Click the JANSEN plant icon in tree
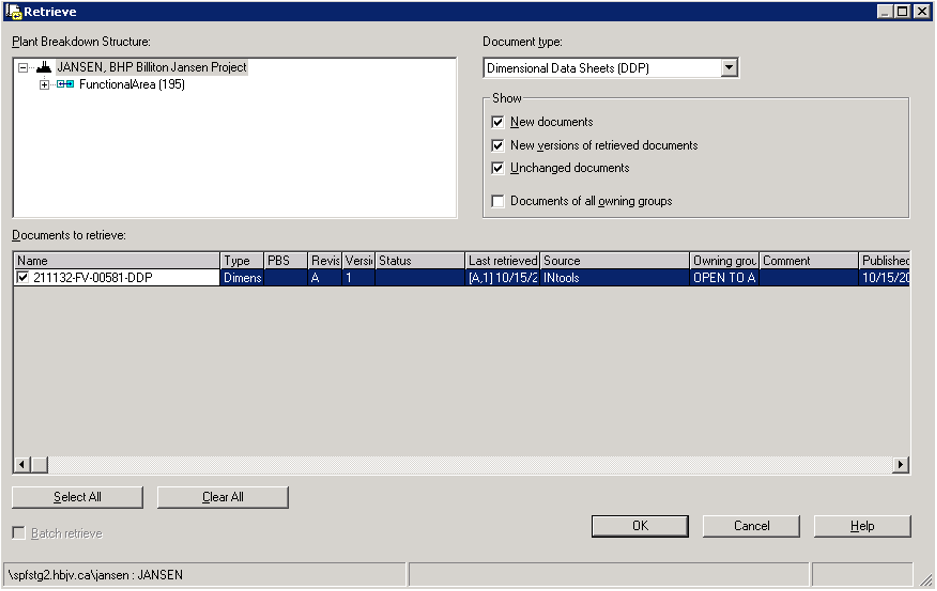 click(44, 68)
